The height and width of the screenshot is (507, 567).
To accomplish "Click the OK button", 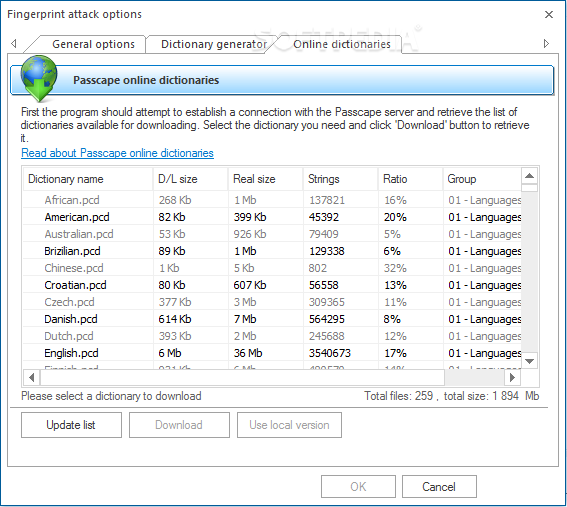I will [x=358, y=487].
